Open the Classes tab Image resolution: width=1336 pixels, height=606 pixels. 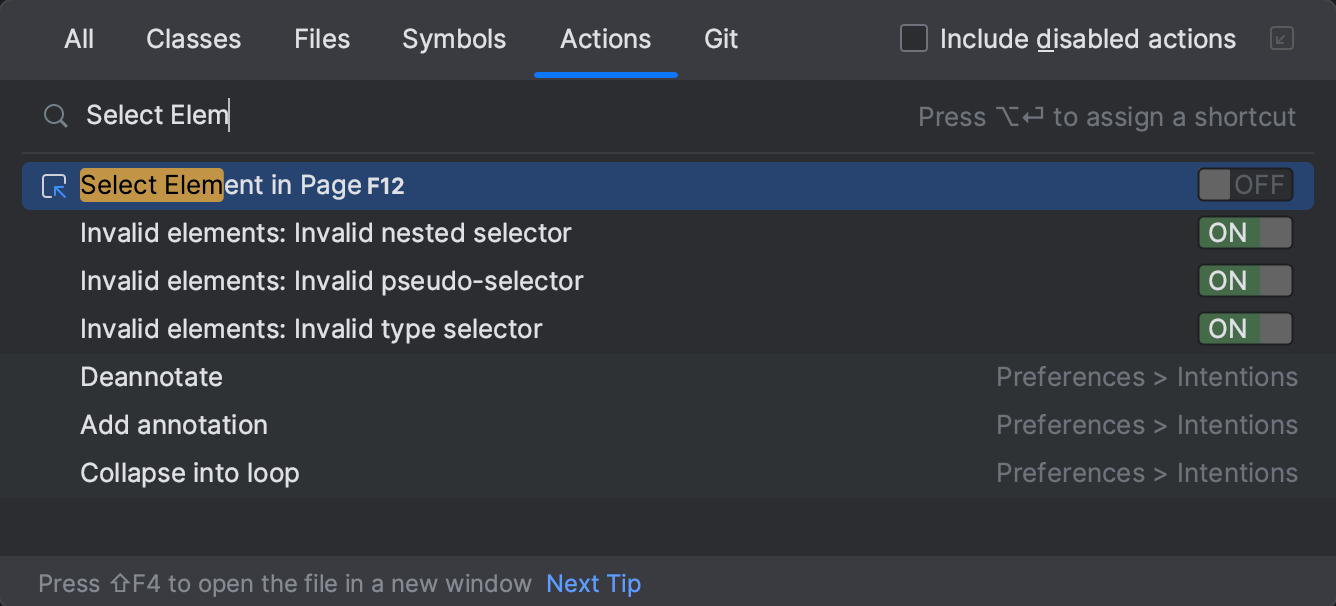(x=193, y=39)
